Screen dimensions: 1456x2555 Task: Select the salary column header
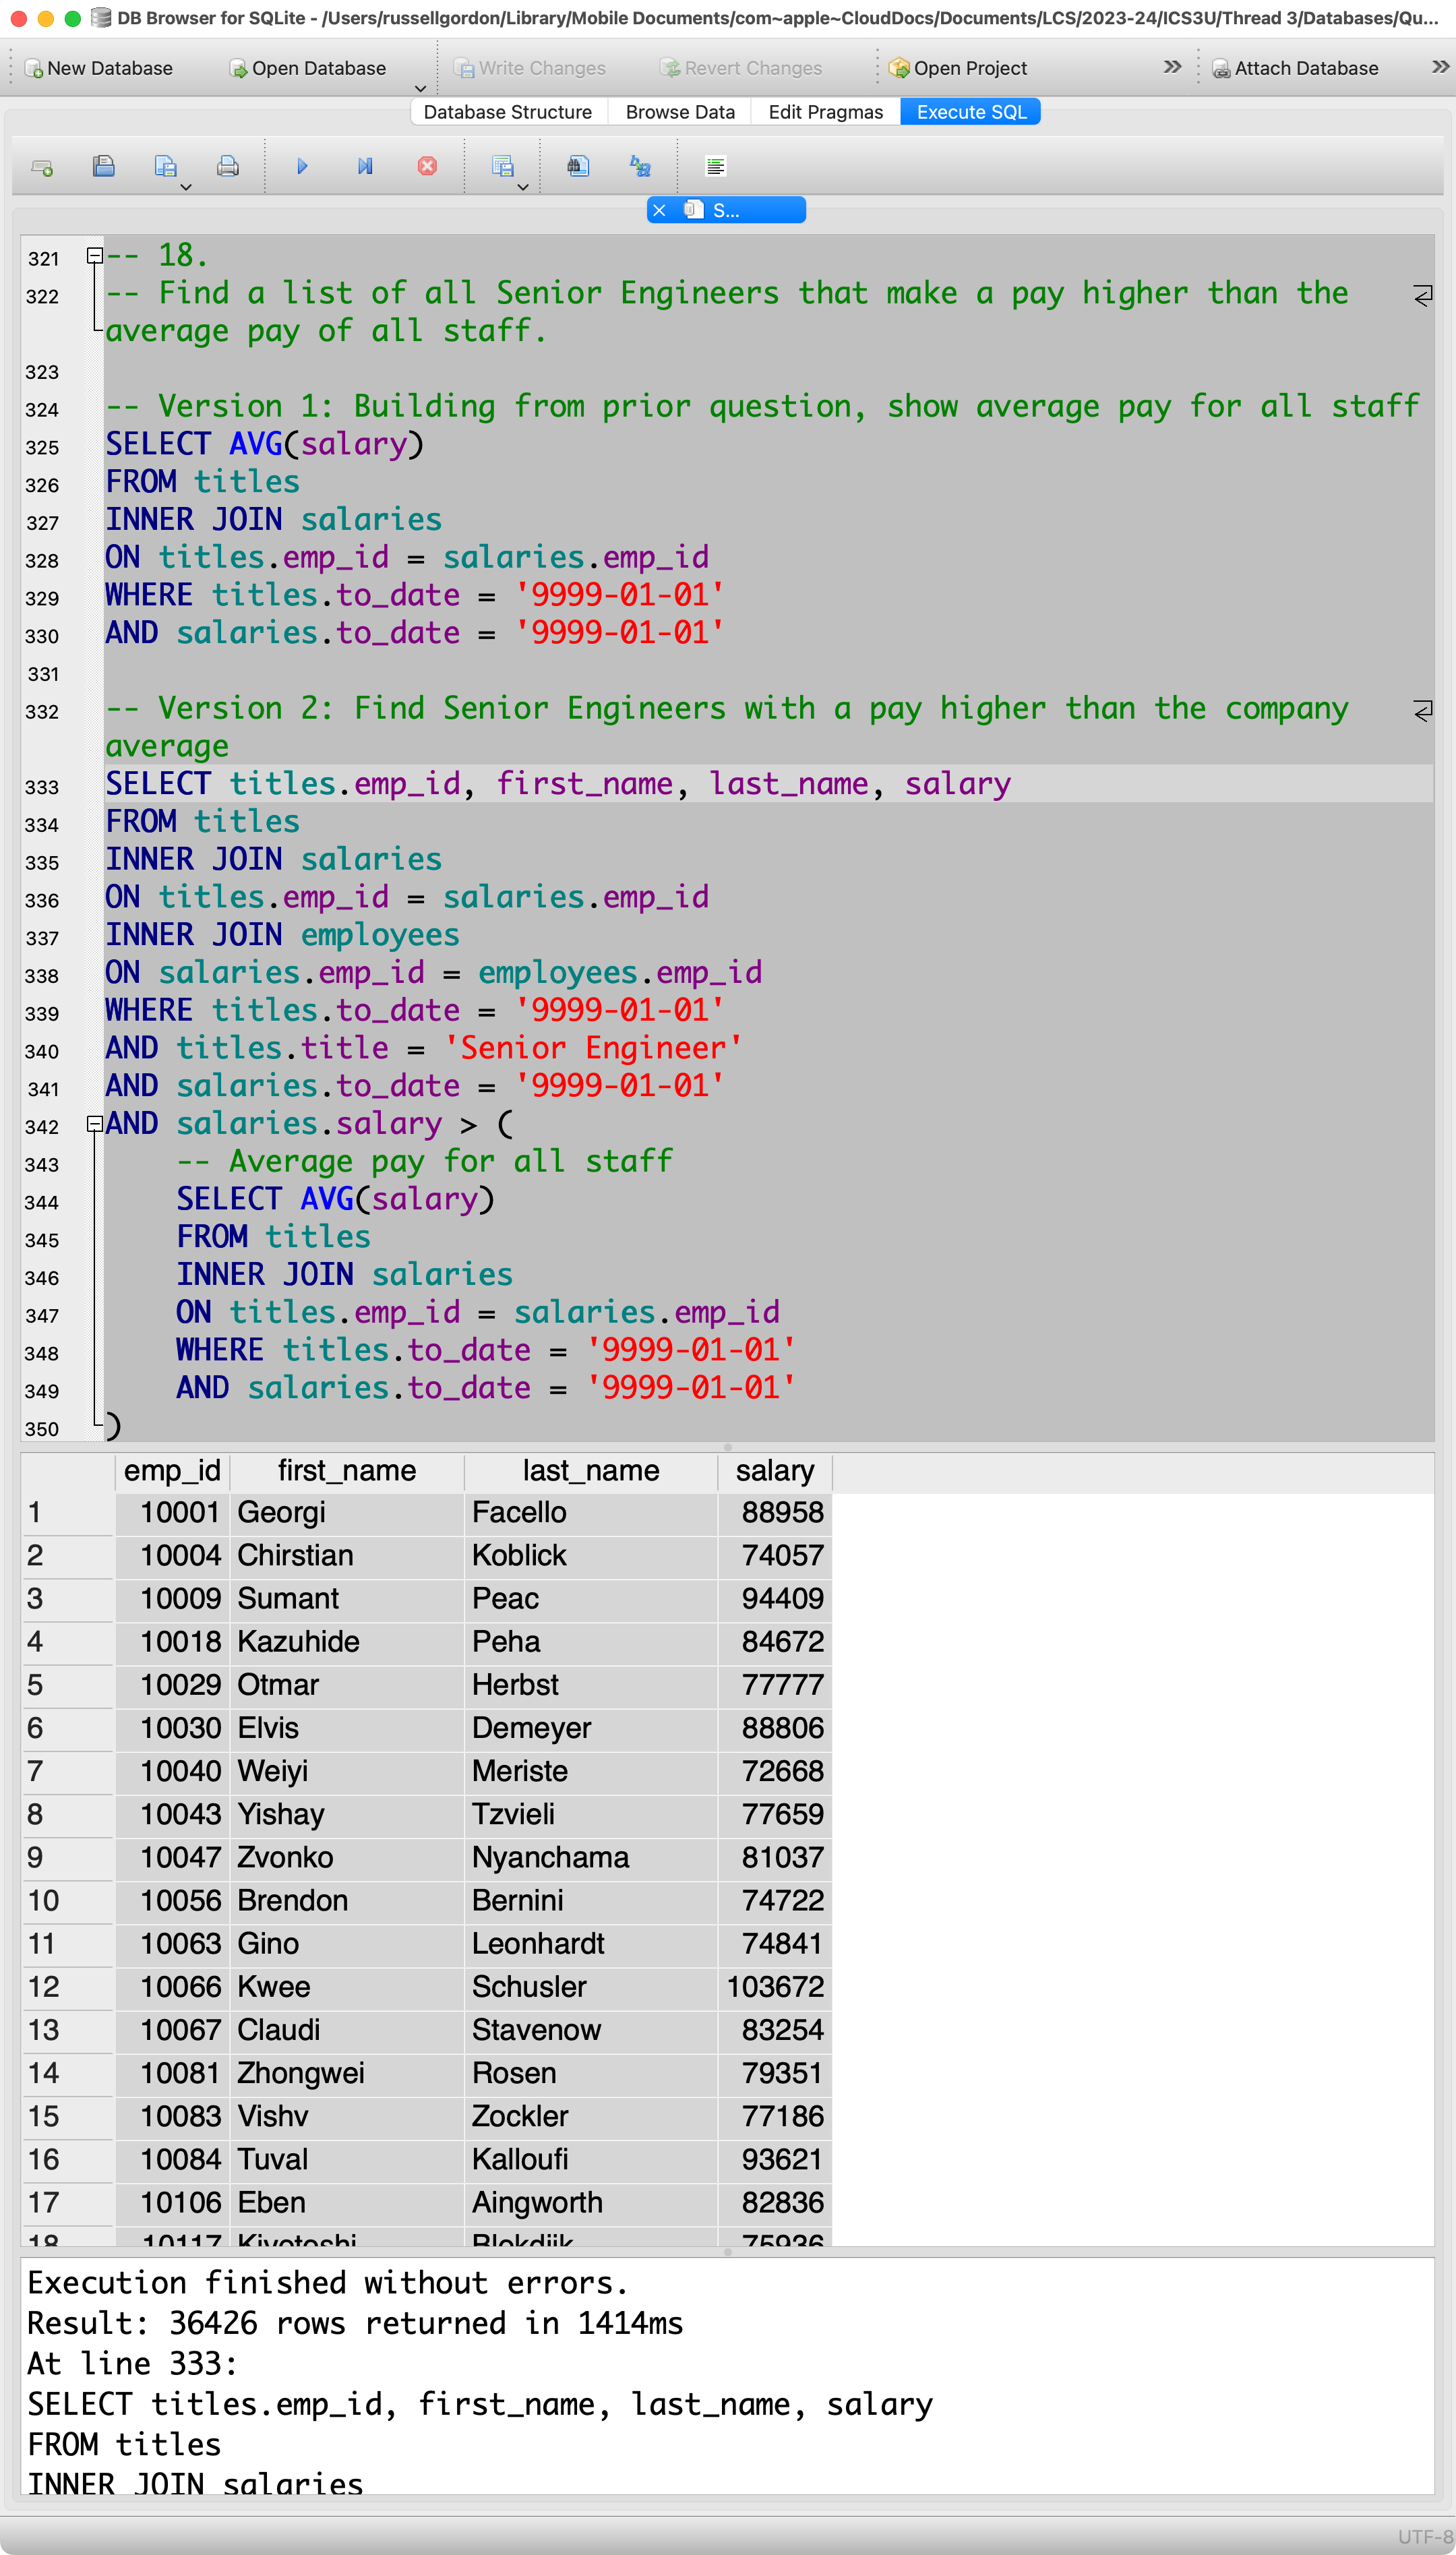pos(774,1471)
